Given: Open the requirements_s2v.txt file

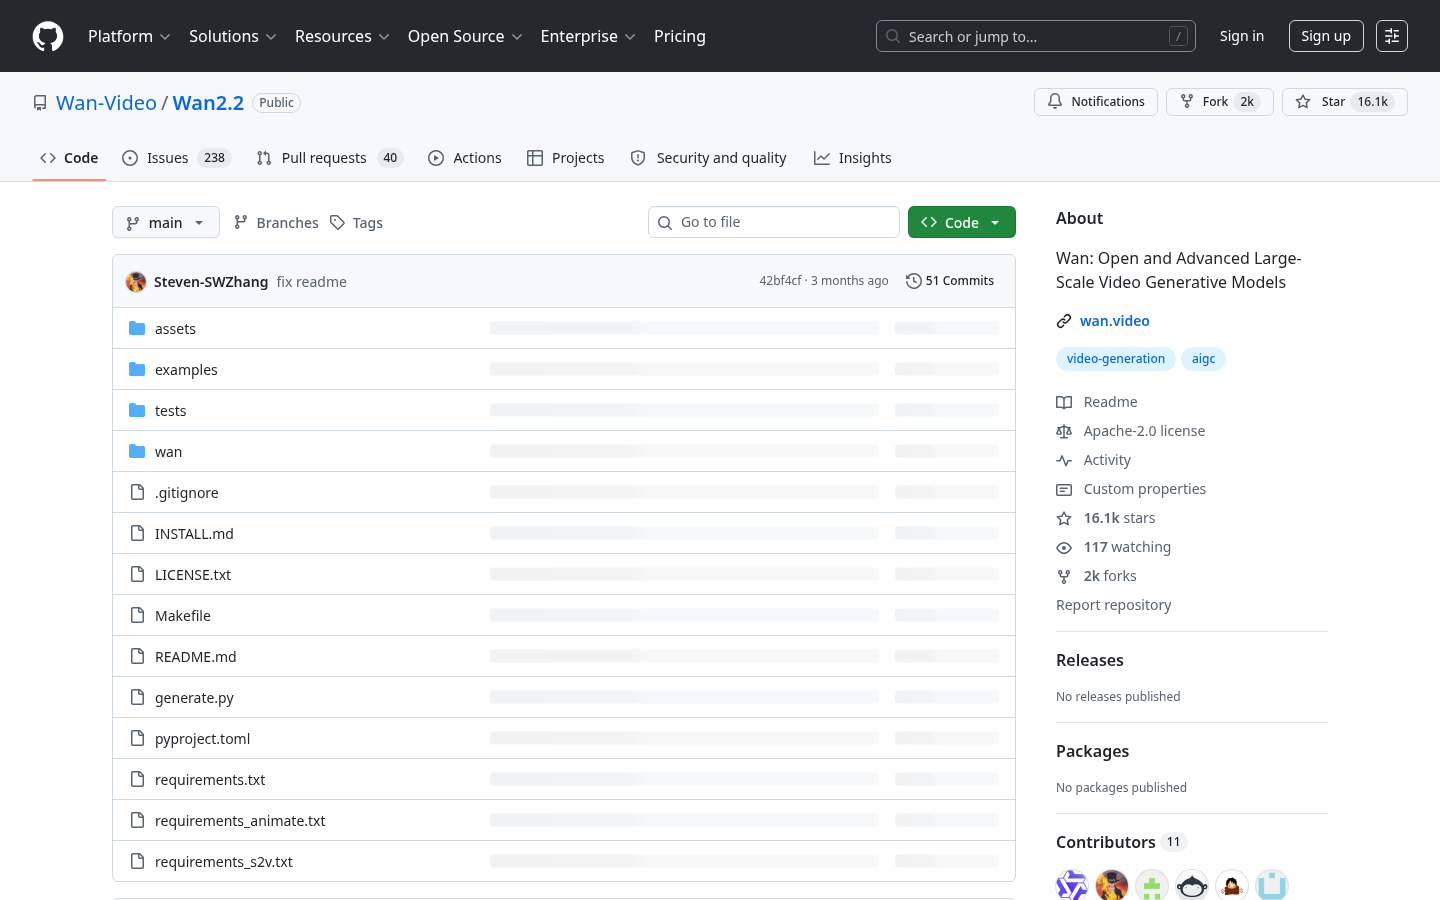Looking at the screenshot, I should 224,862.
